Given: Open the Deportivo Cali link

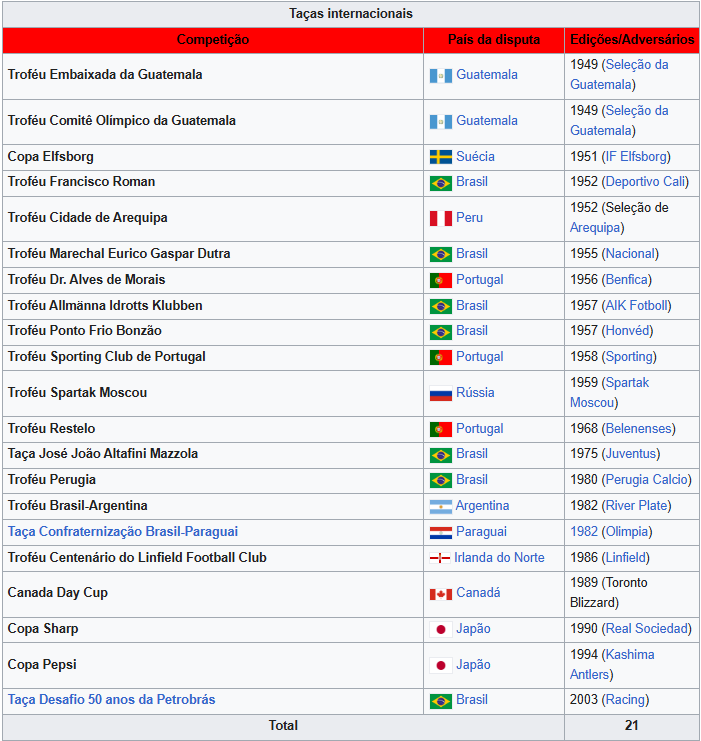Looking at the screenshot, I should [x=646, y=181].
